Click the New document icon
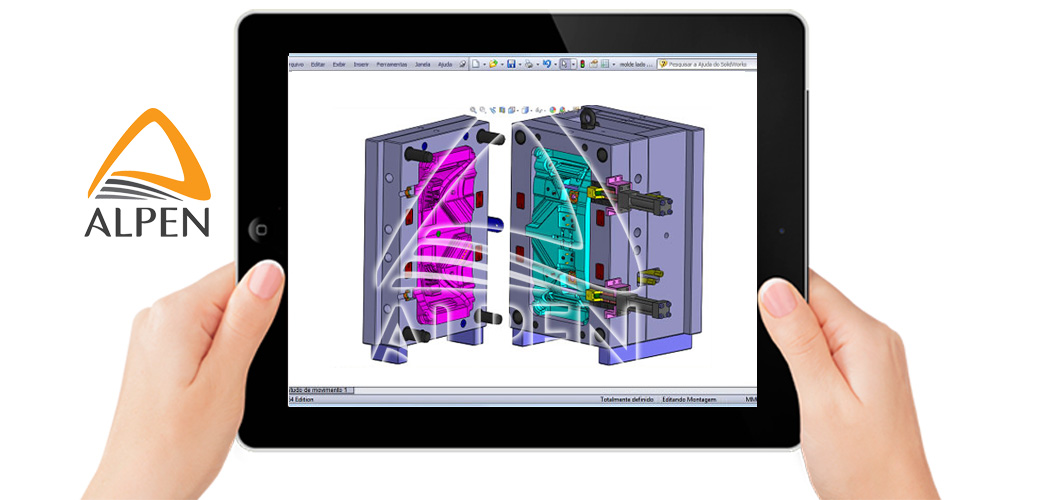Viewport: 1060px width, 500px height. tap(476, 63)
